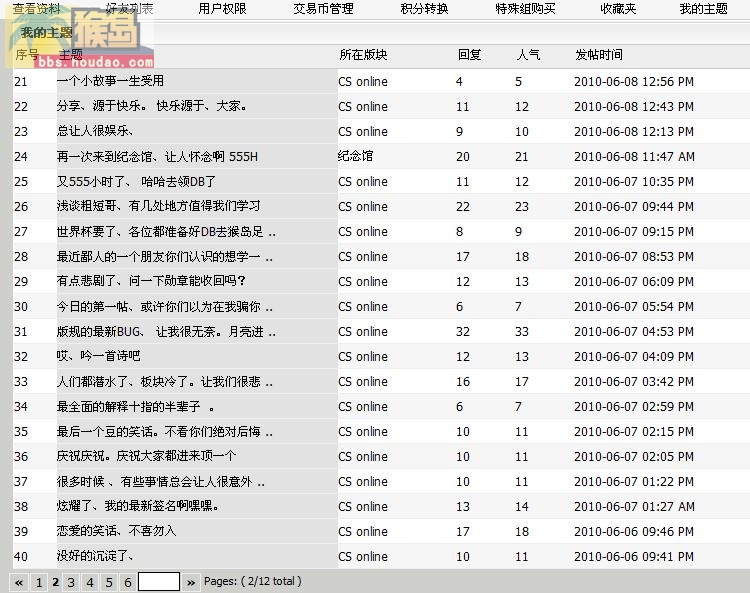Click CS online board in row 21
The height and width of the screenshot is (593, 750).
tap(363, 81)
